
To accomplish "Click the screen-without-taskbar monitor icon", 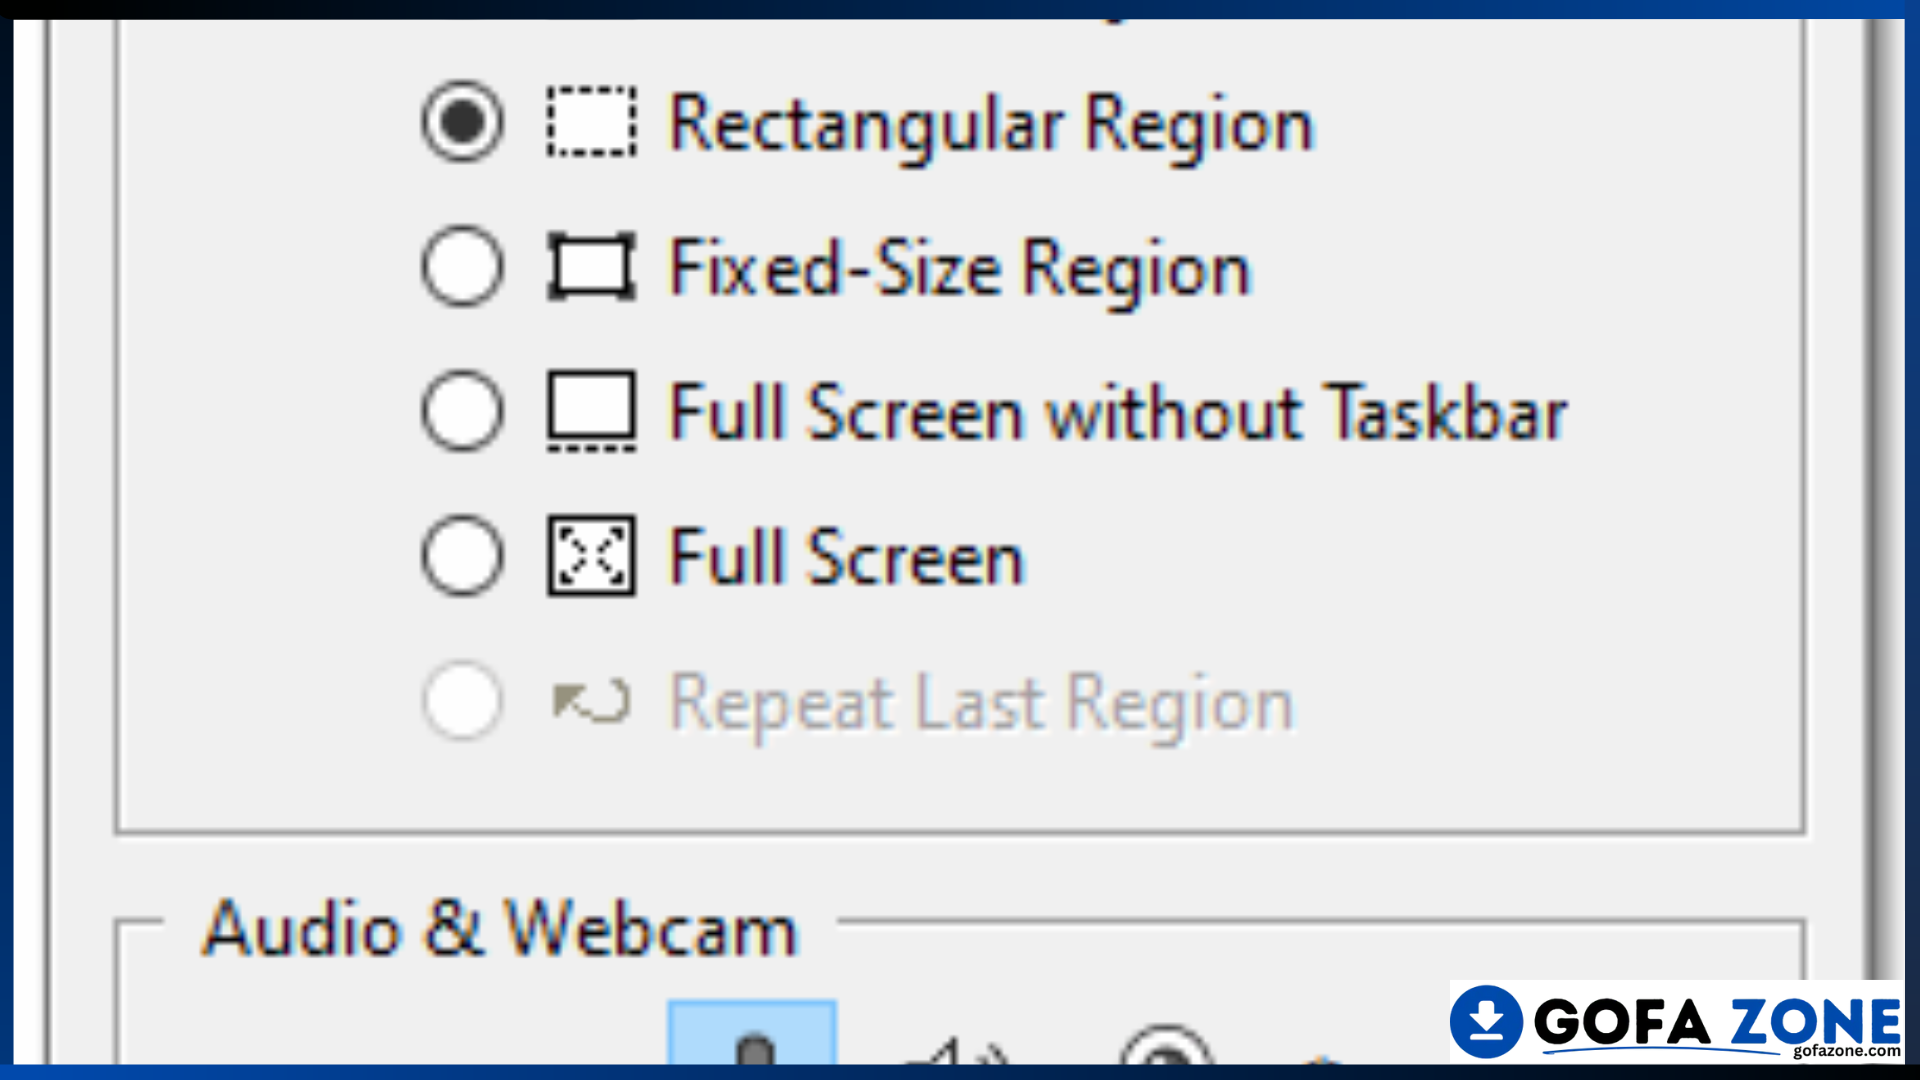I will click(x=591, y=411).
